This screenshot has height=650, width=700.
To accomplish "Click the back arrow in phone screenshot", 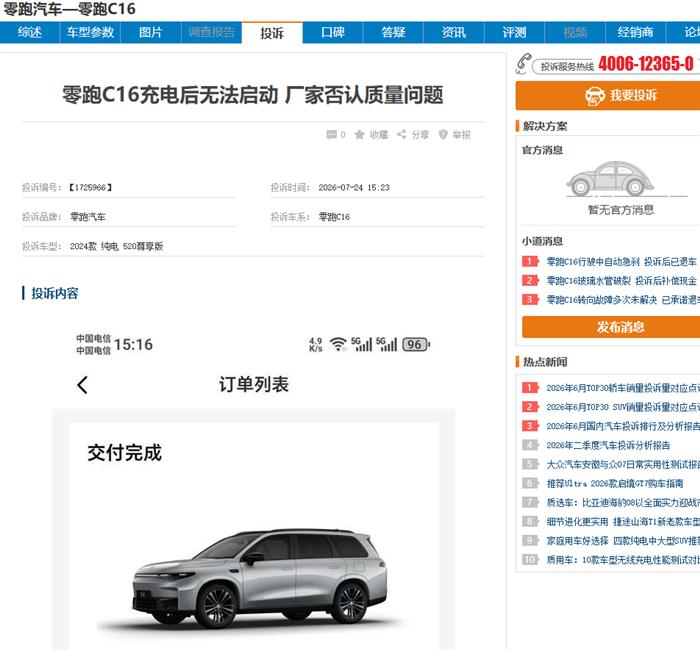I will 82,385.
